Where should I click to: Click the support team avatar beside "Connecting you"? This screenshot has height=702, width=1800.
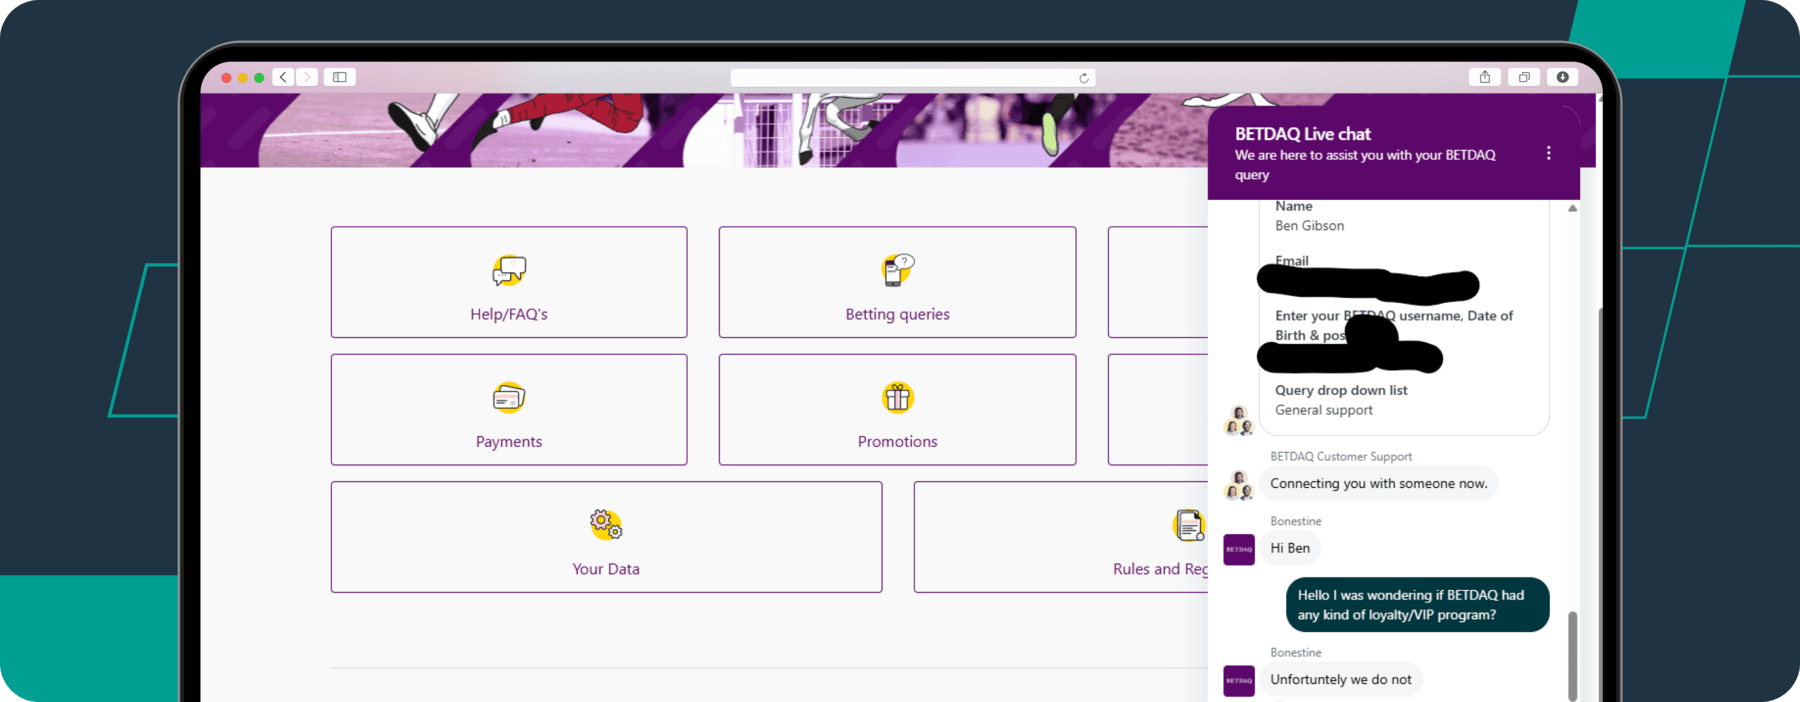point(1239,485)
